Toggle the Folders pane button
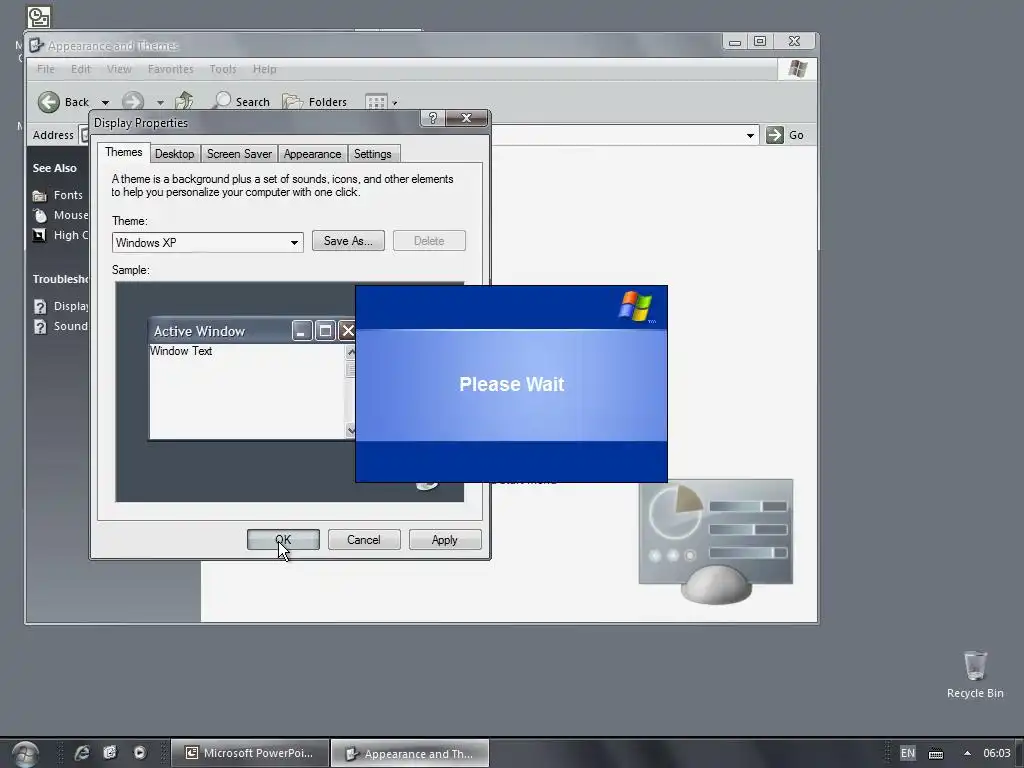 coord(315,102)
